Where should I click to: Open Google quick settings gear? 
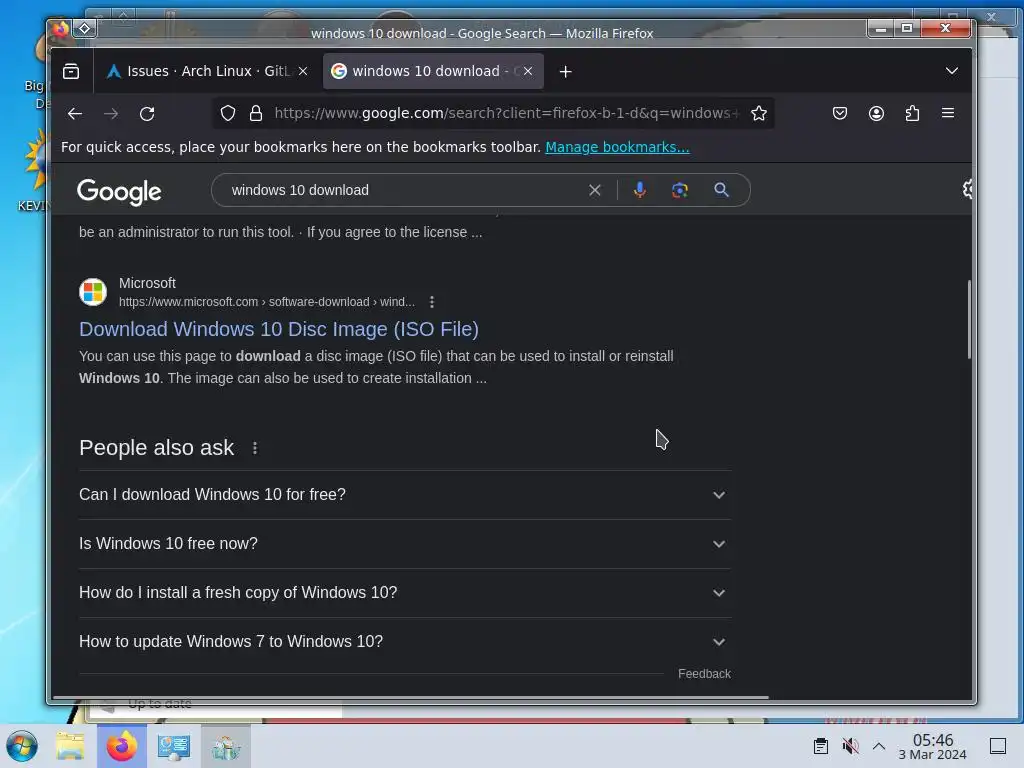click(x=967, y=189)
